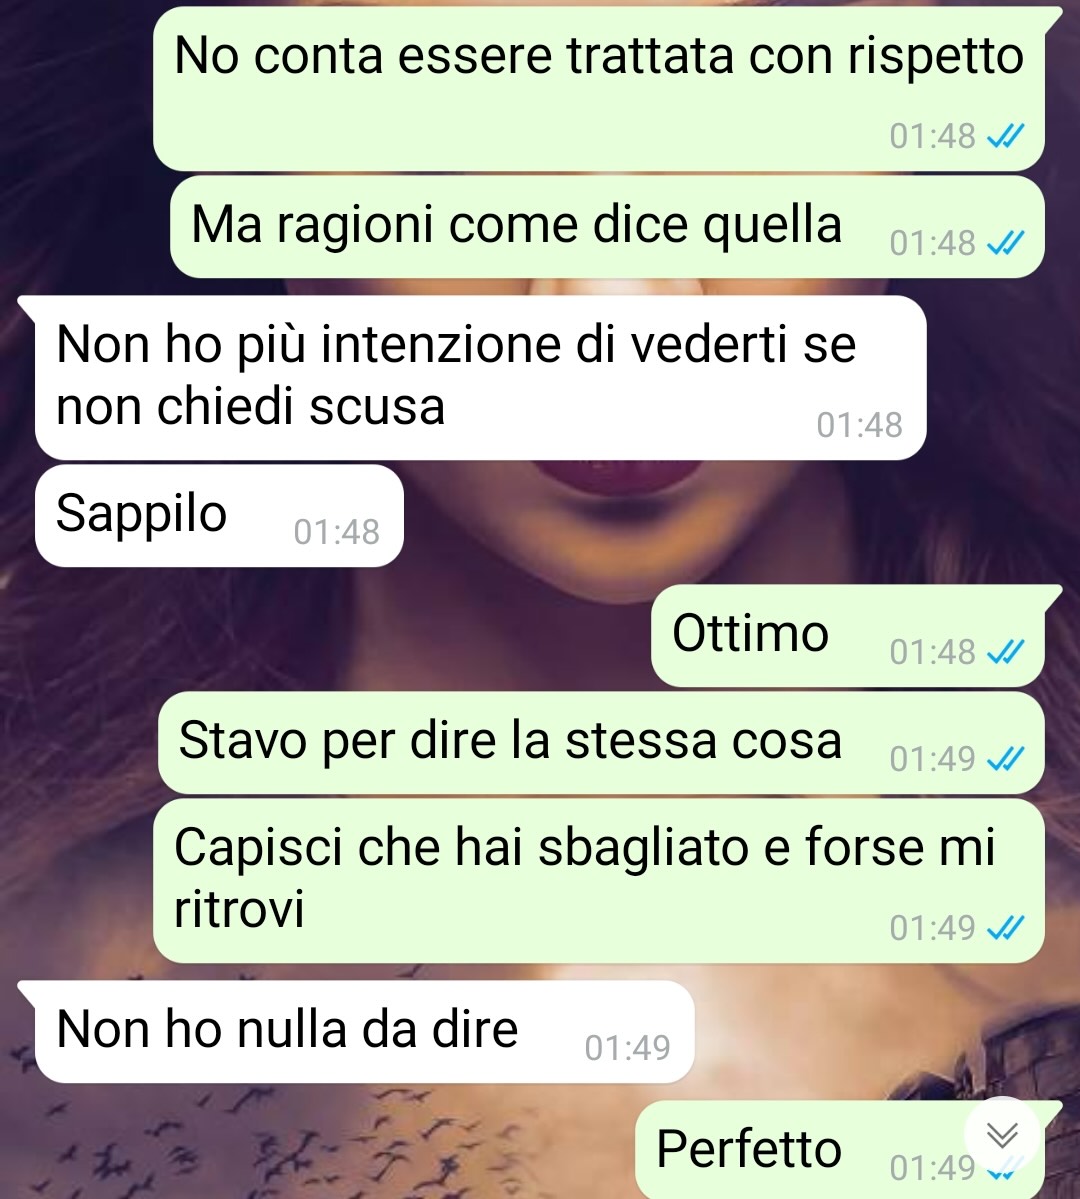Tap the 'Ottimo' message bubble
Viewport: 1080px width, 1199px height.
coord(847,636)
